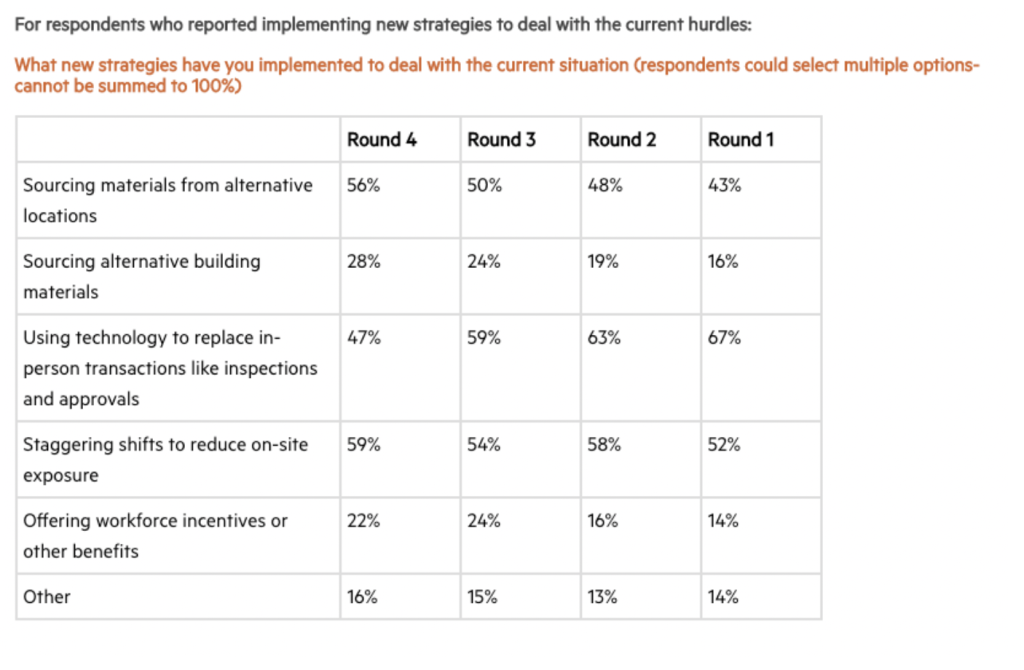Viewport: 1024px width, 670px height.
Task: Select the 'Sourcing alternative building materials' row label
Action: pos(142,276)
